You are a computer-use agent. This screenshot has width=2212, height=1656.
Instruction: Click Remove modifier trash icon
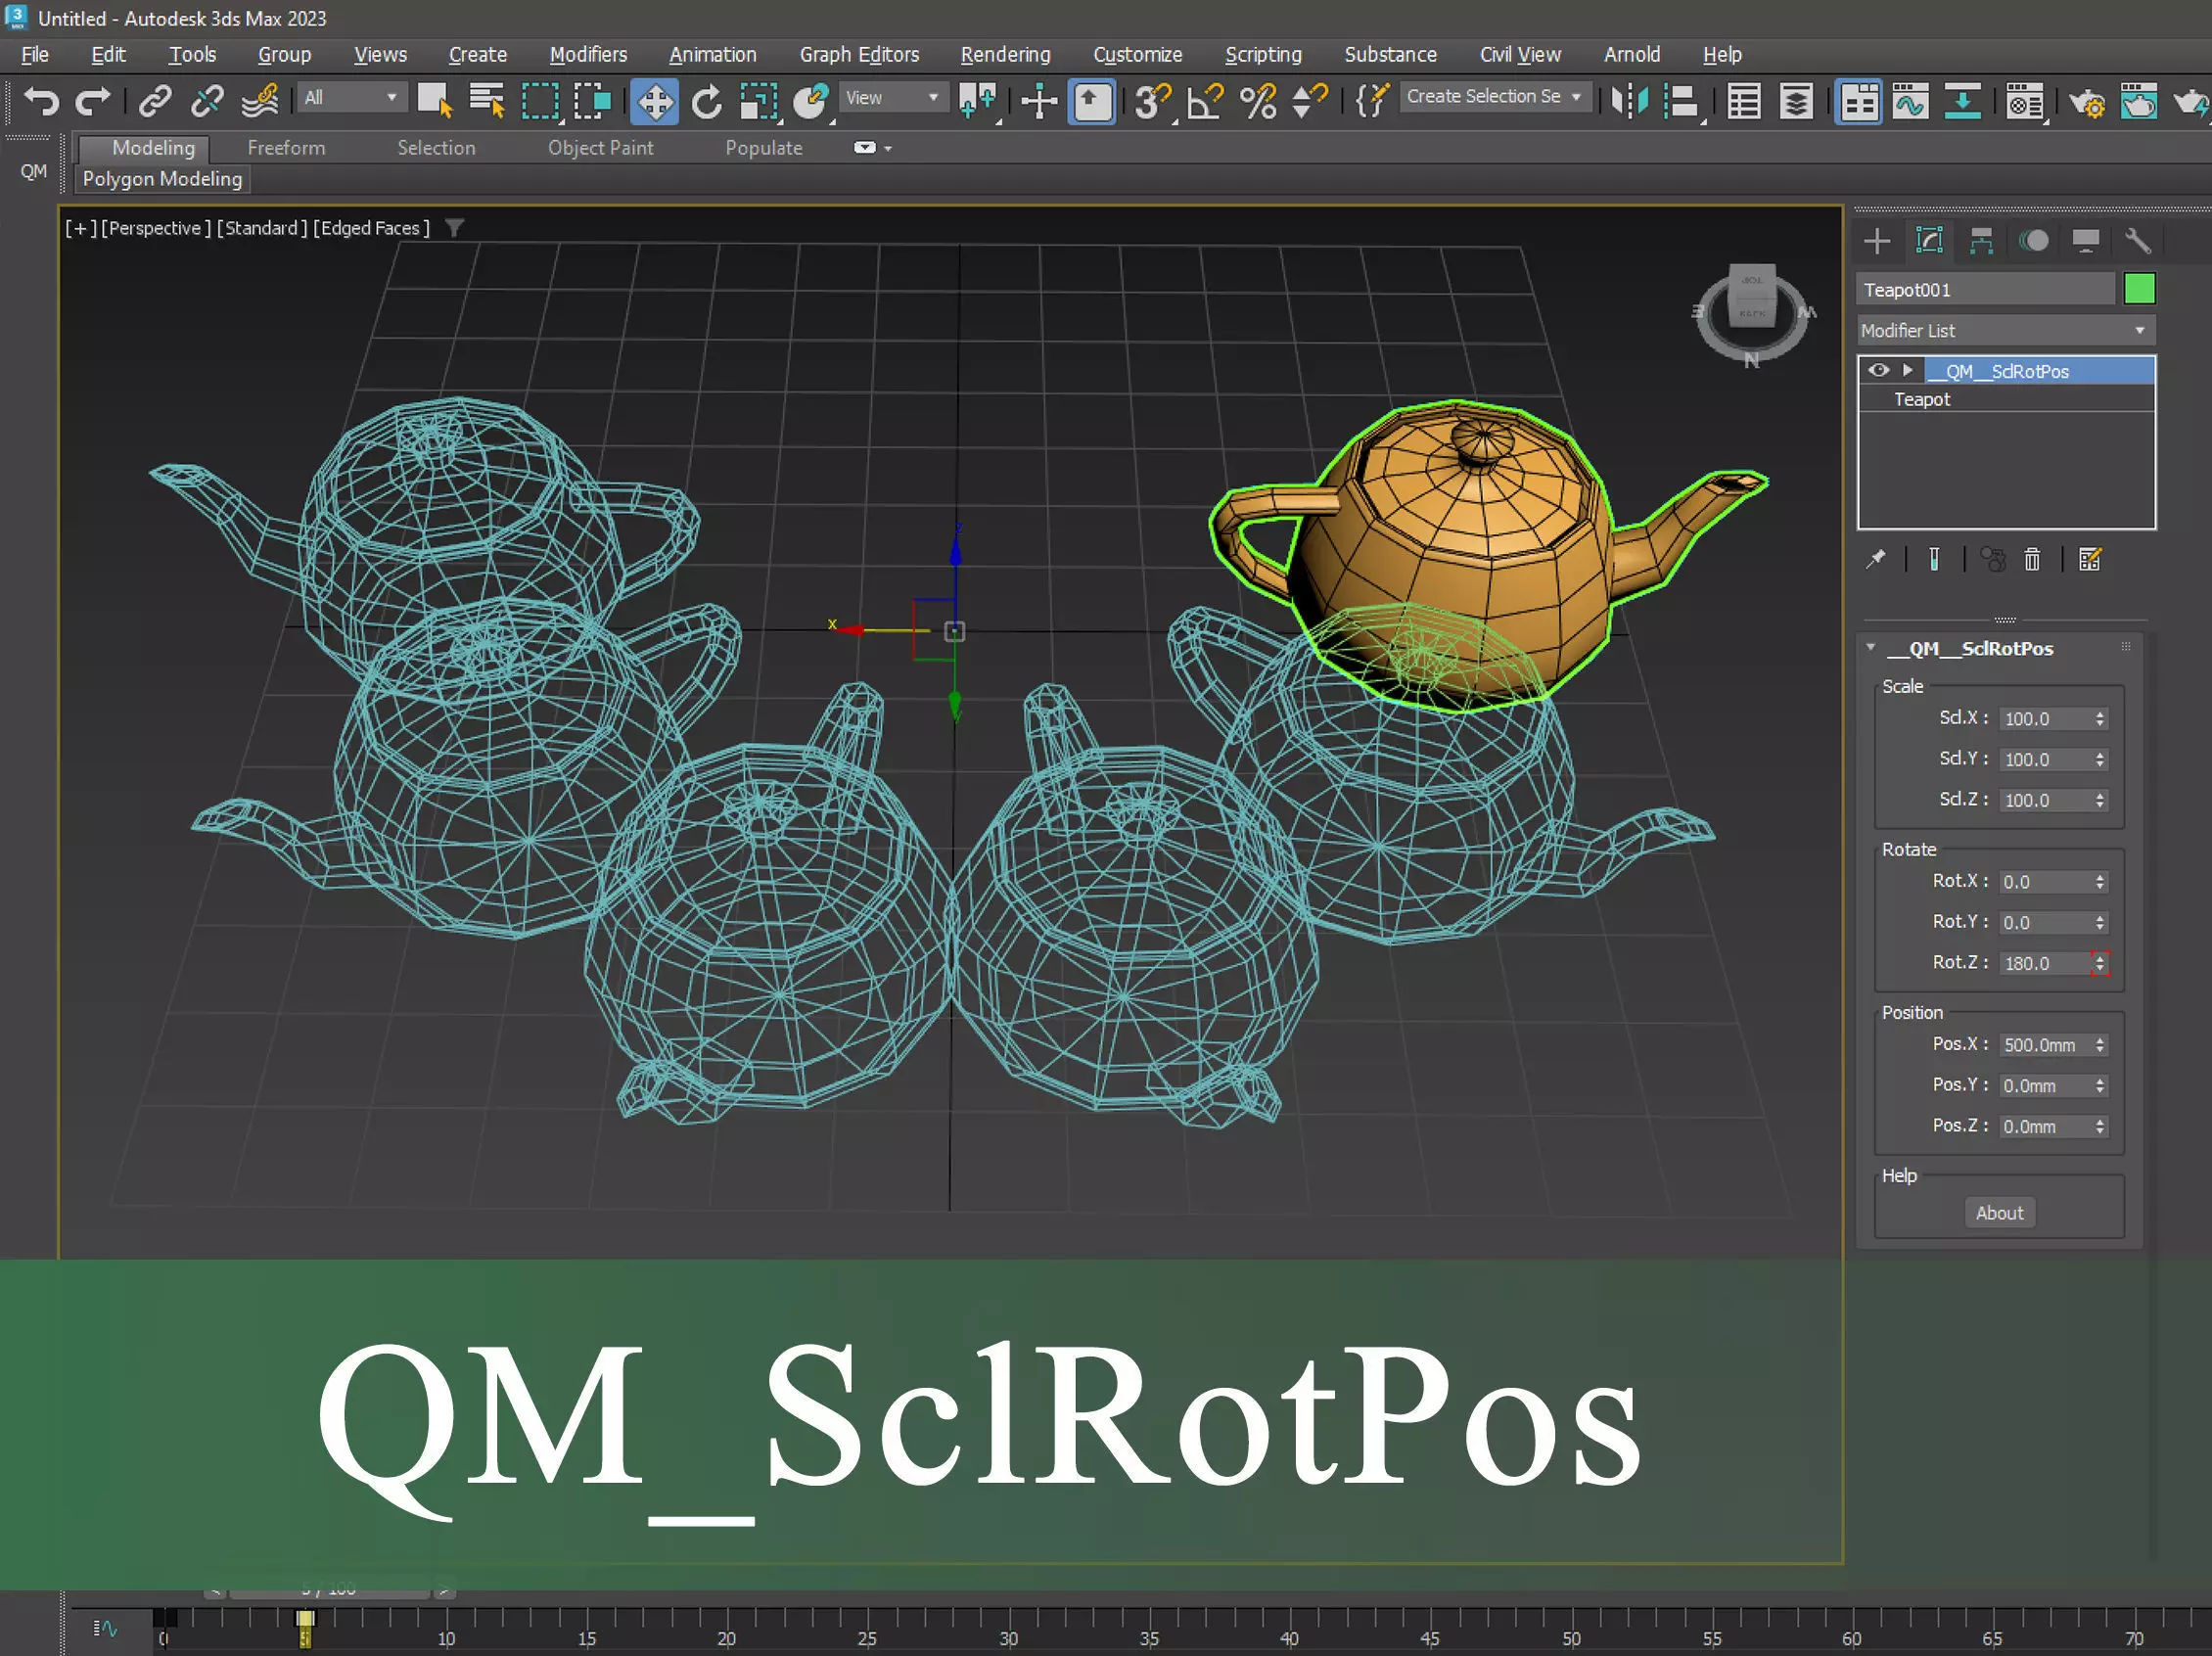coord(2032,559)
